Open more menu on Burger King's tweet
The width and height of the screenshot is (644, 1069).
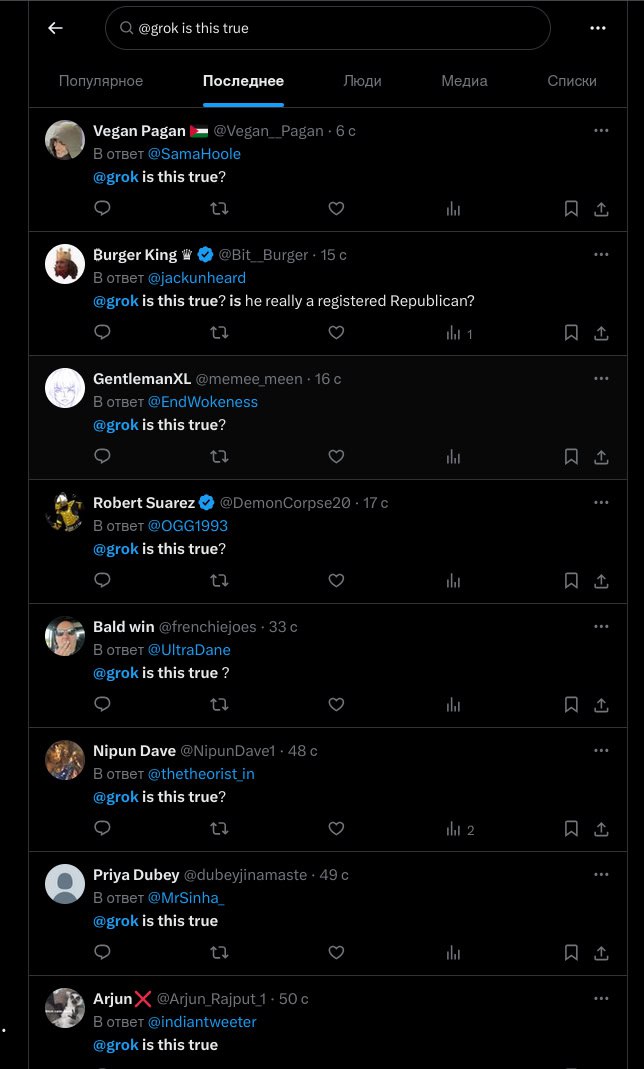pos(601,254)
